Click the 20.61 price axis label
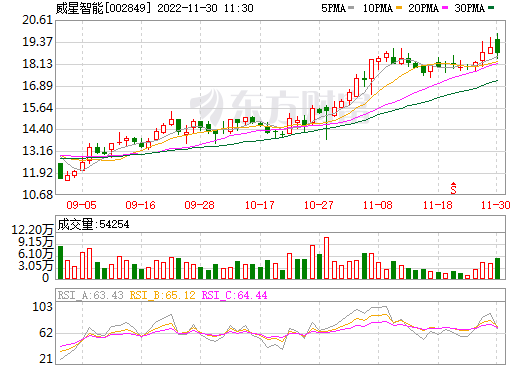The height and width of the screenshot is (365, 520). (37, 20)
